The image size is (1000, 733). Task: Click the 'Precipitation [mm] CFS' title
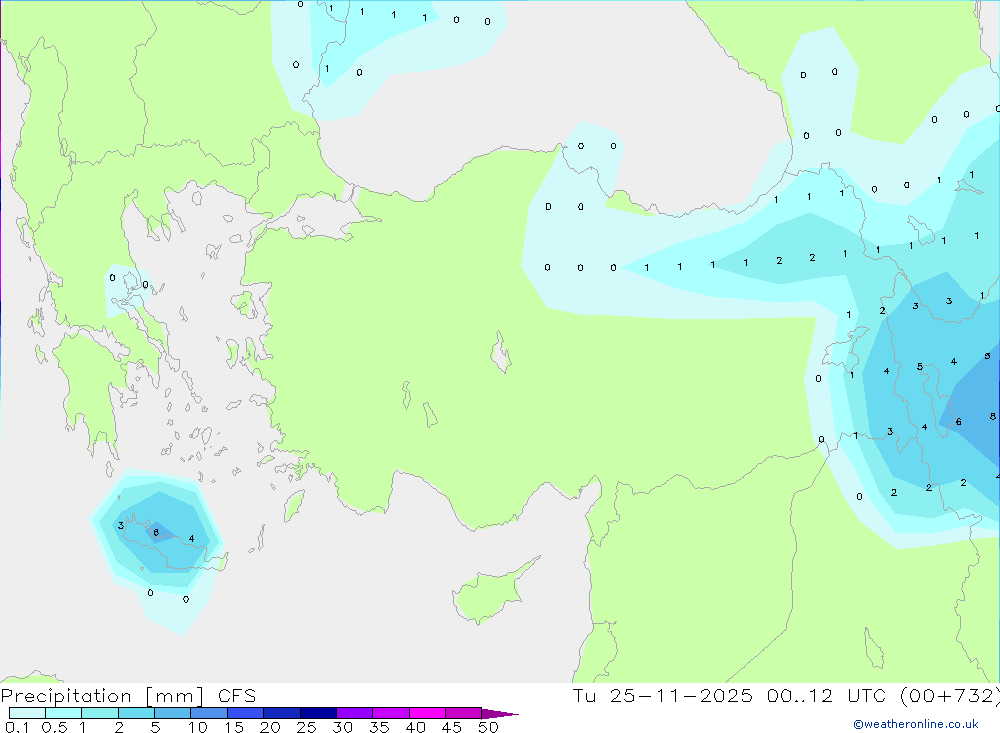pyautogui.click(x=128, y=696)
